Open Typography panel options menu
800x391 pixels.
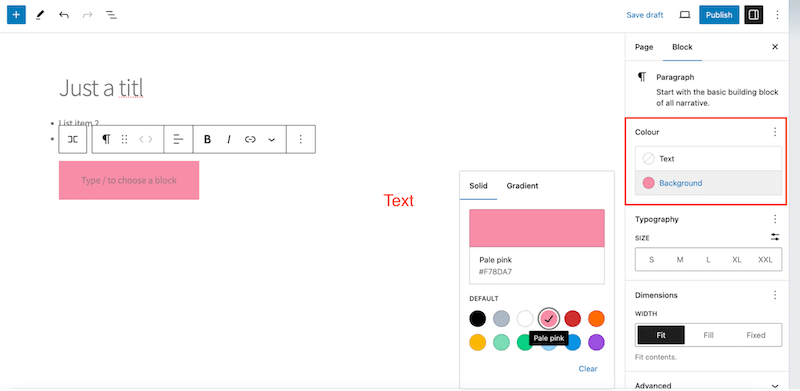pyautogui.click(x=775, y=219)
